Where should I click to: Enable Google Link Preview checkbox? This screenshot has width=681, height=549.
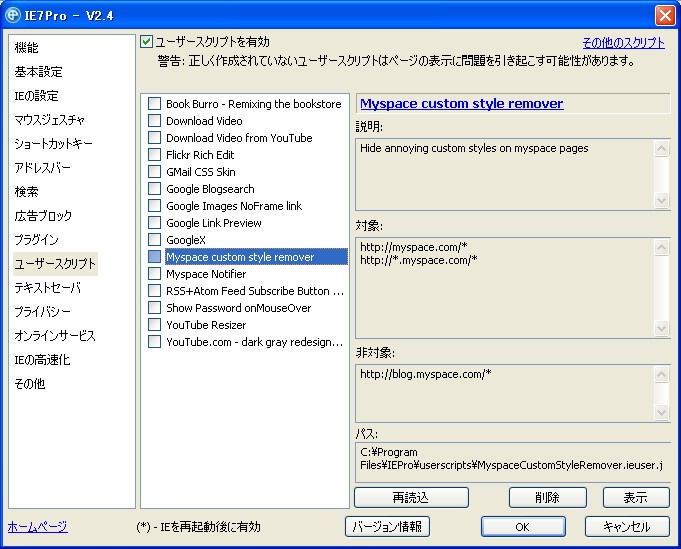click(x=154, y=223)
